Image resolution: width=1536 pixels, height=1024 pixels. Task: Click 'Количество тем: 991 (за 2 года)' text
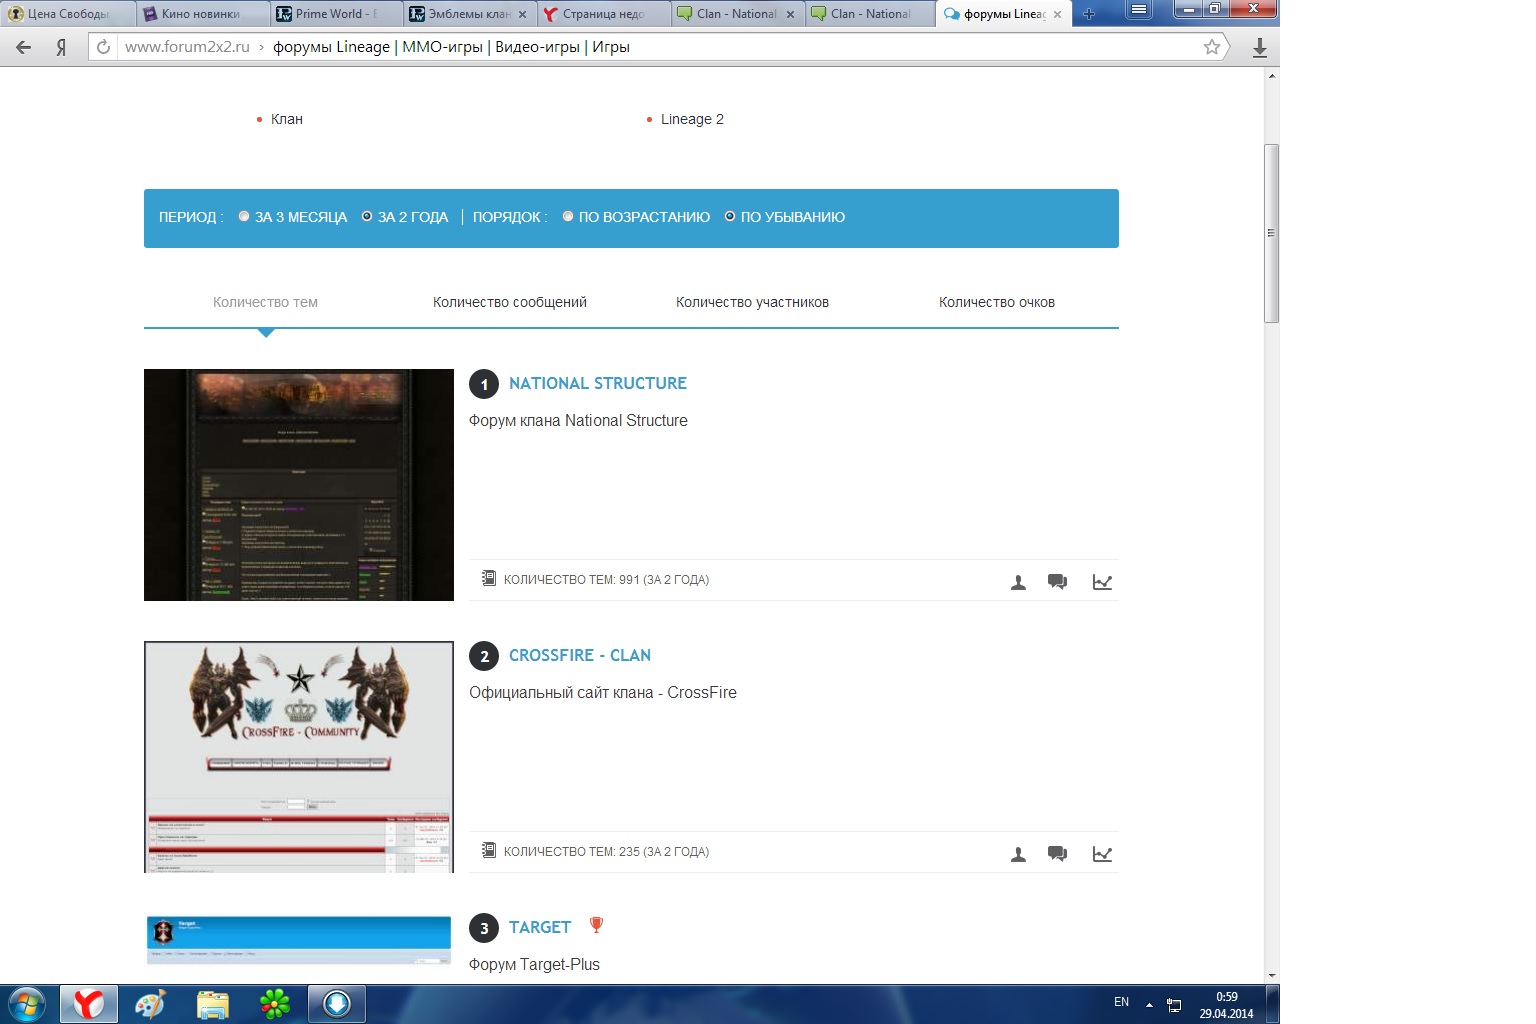[606, 580]
